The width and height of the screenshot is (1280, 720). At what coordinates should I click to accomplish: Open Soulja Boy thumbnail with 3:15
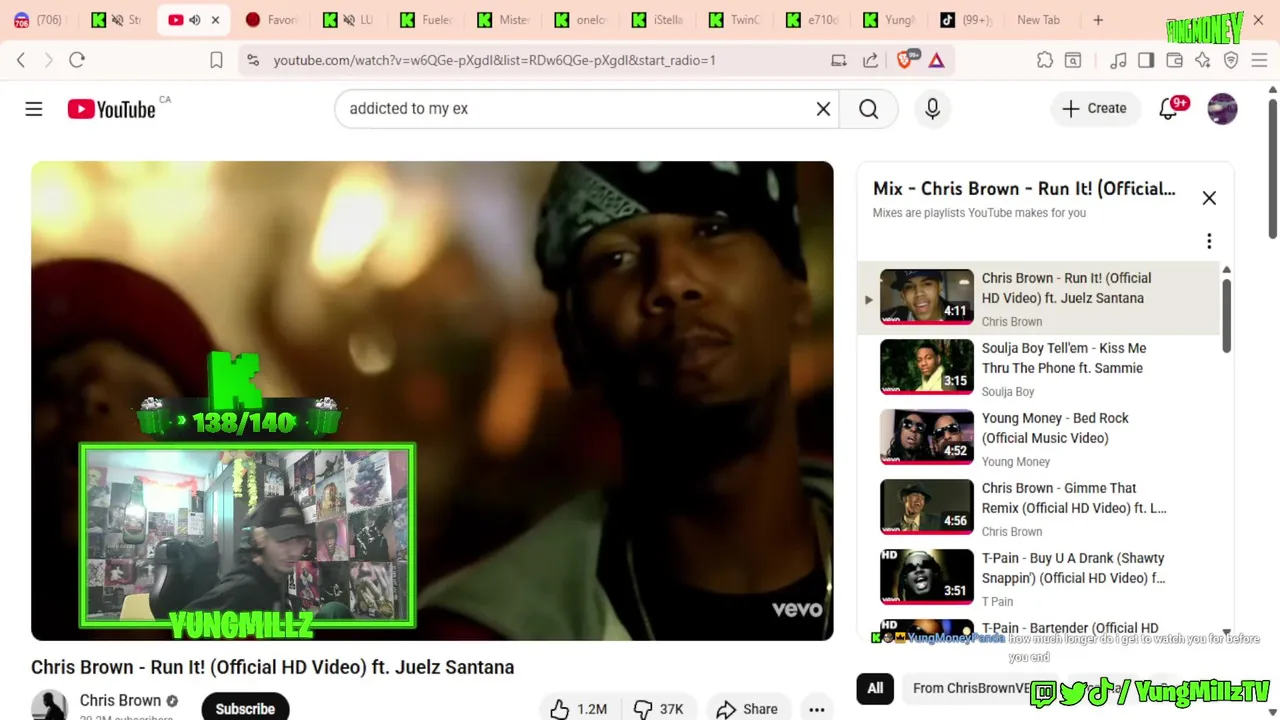point(926,367)
